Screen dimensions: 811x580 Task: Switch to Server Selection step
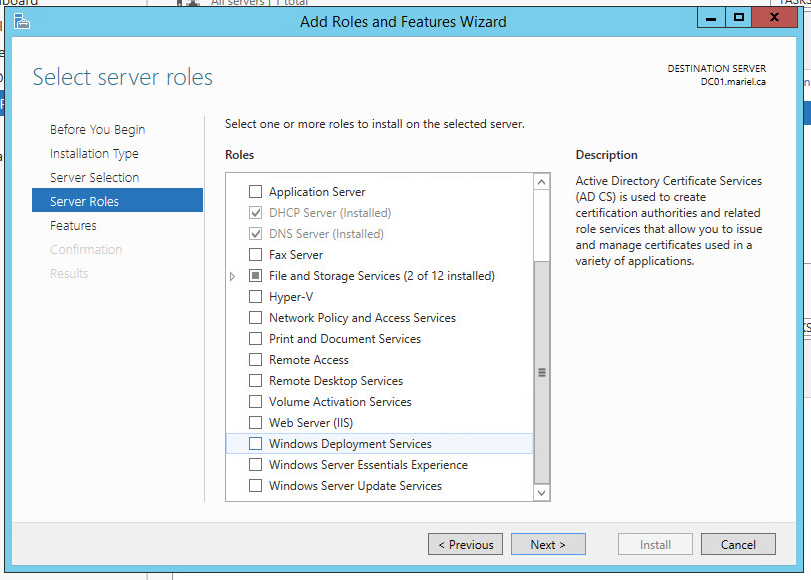(94, 178)
